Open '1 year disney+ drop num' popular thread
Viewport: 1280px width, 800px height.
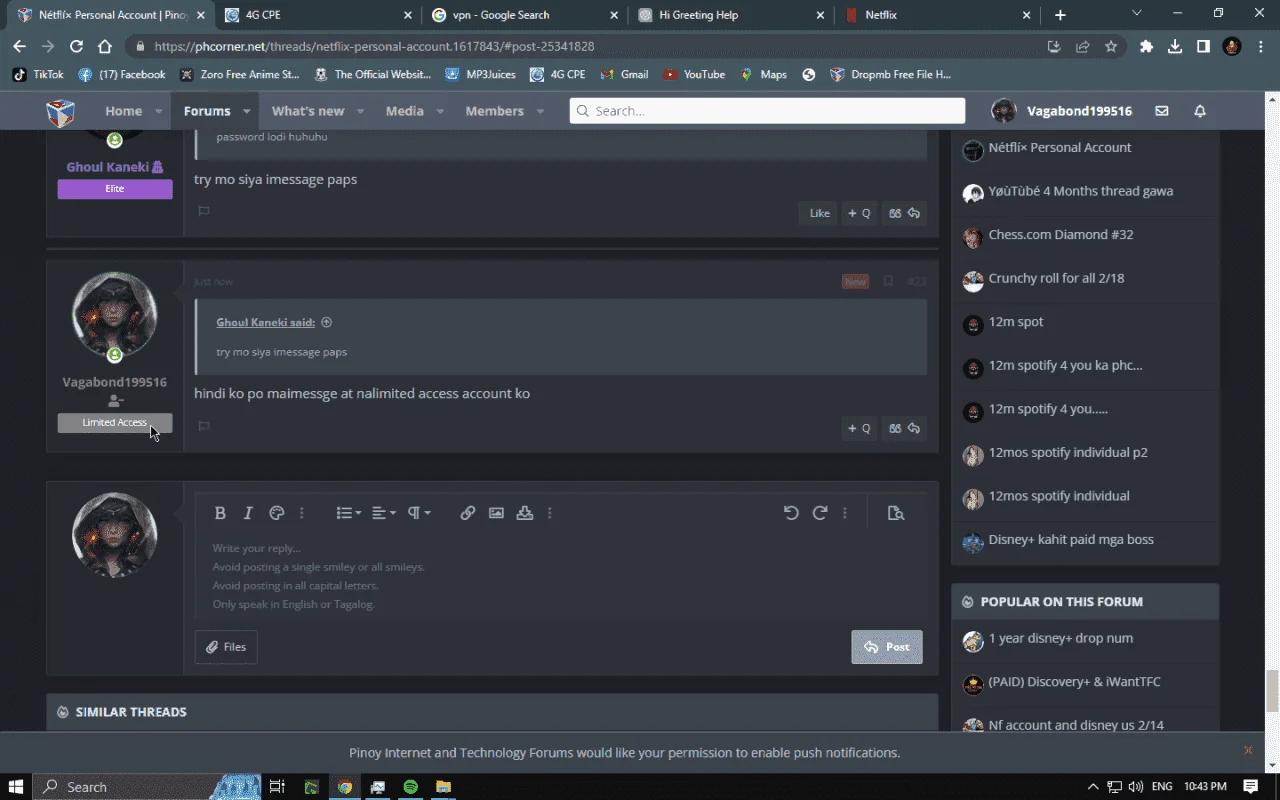(x=1061, y=638)
